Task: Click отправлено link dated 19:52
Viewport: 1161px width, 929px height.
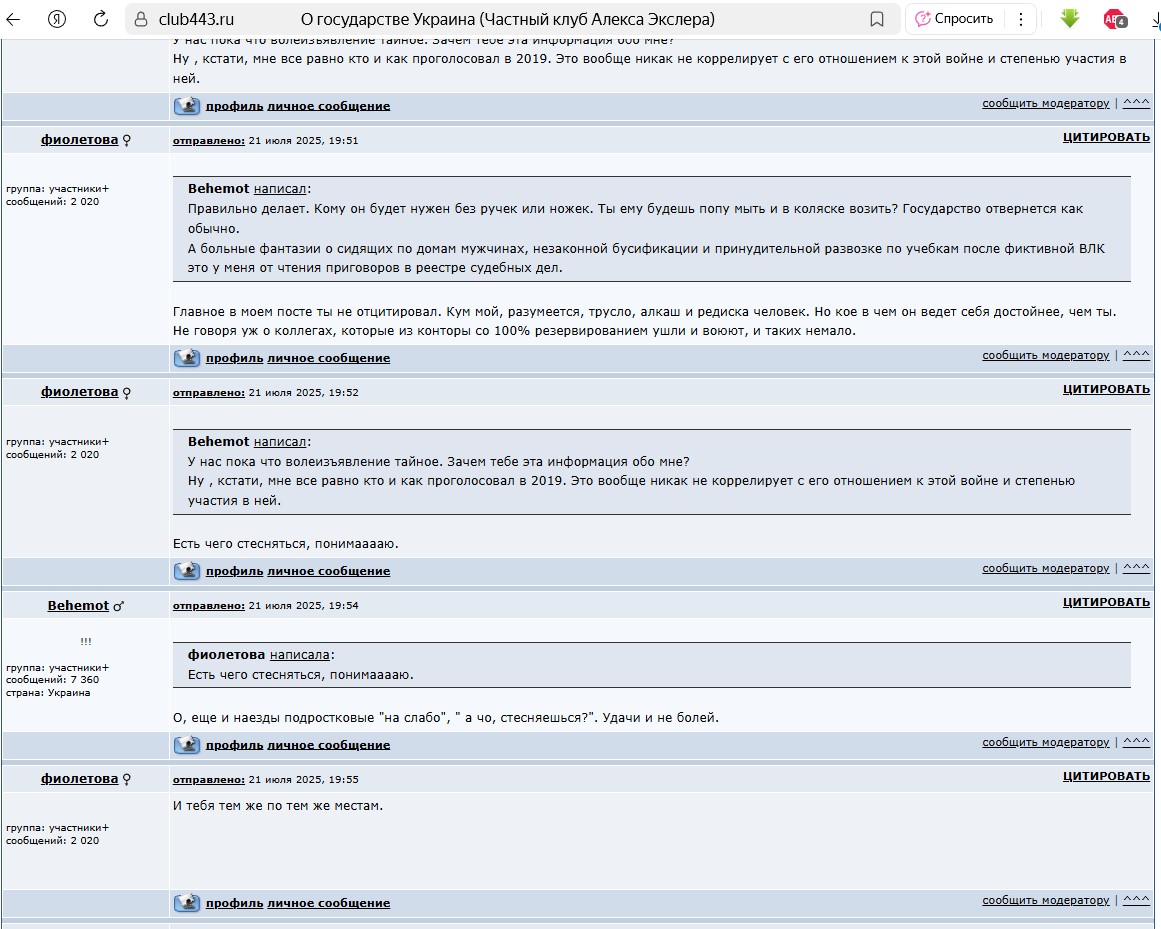Action: click(x=209, y=393)
